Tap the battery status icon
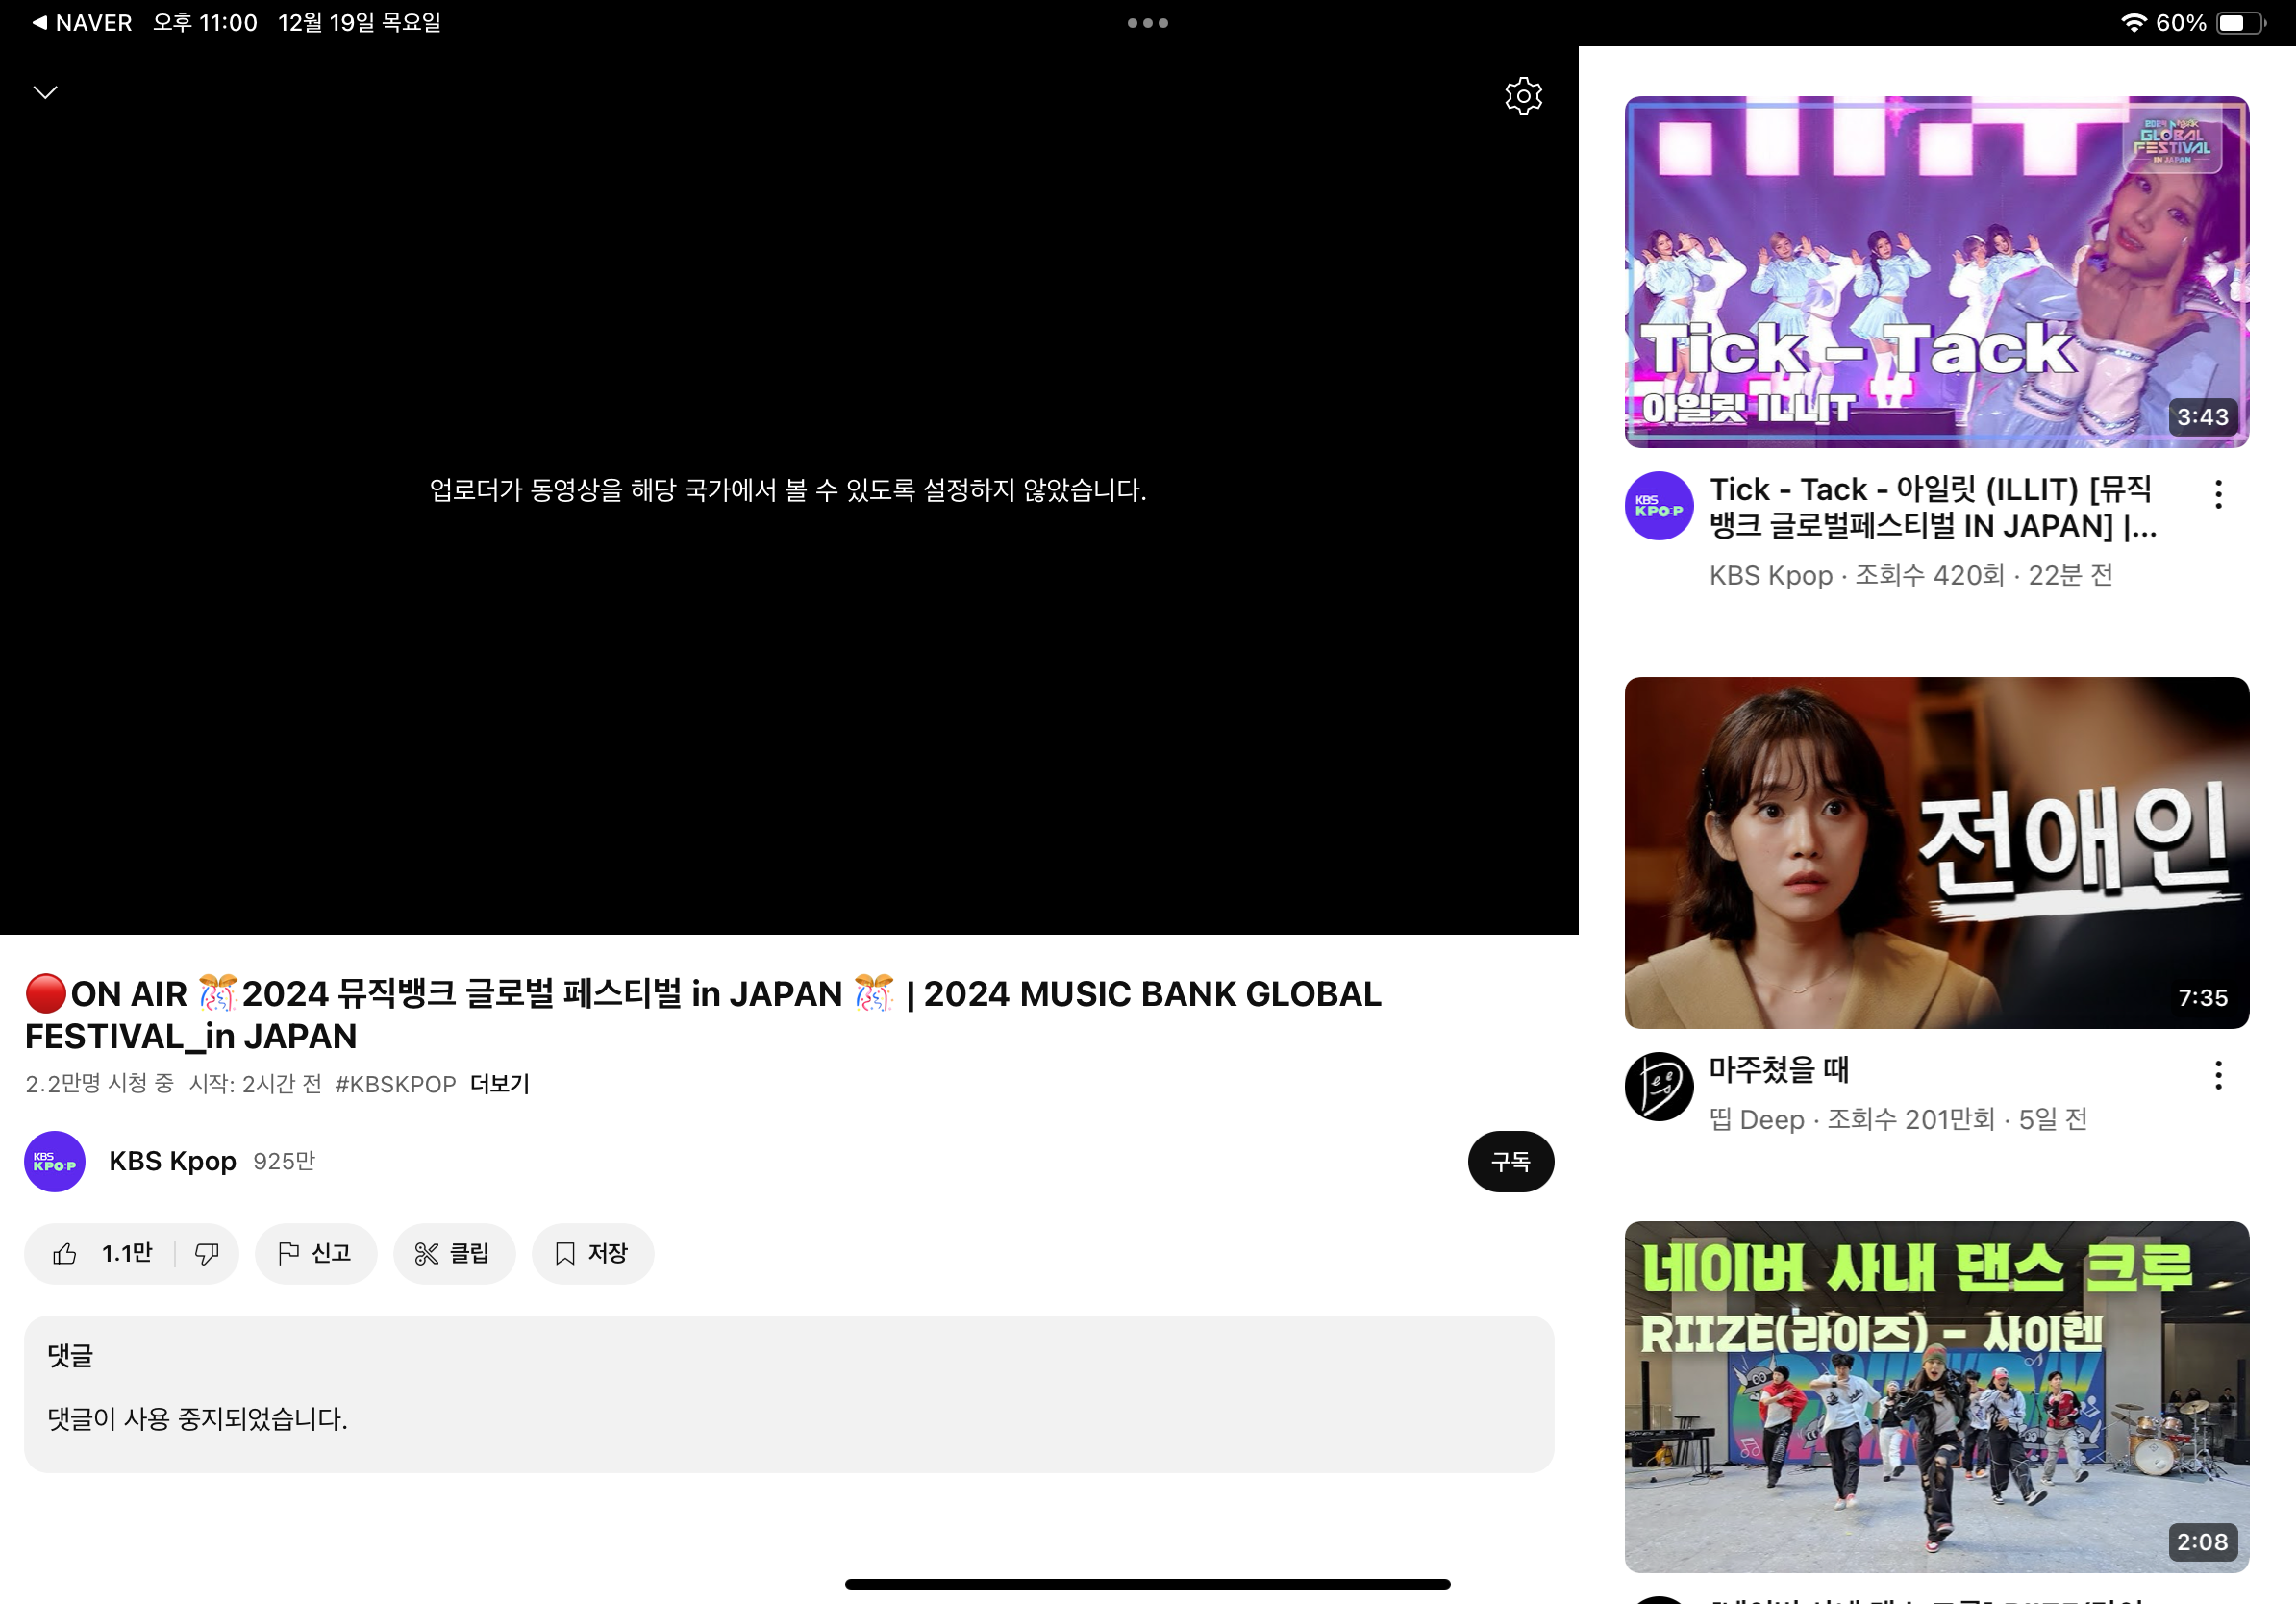Image resolution: width=2296 pixels, height=1604 pixels. pyautogui.click(x=2241, y=22)
